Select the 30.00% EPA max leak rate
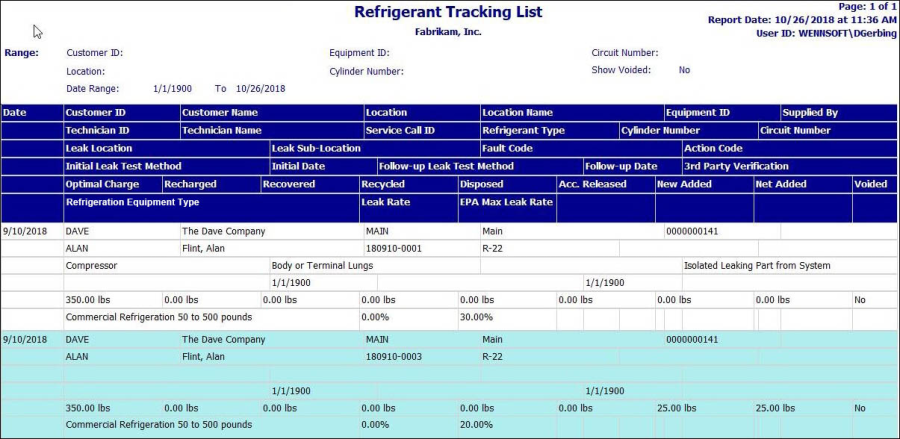This screenshot has height=439, width=900. pos(477,317)
